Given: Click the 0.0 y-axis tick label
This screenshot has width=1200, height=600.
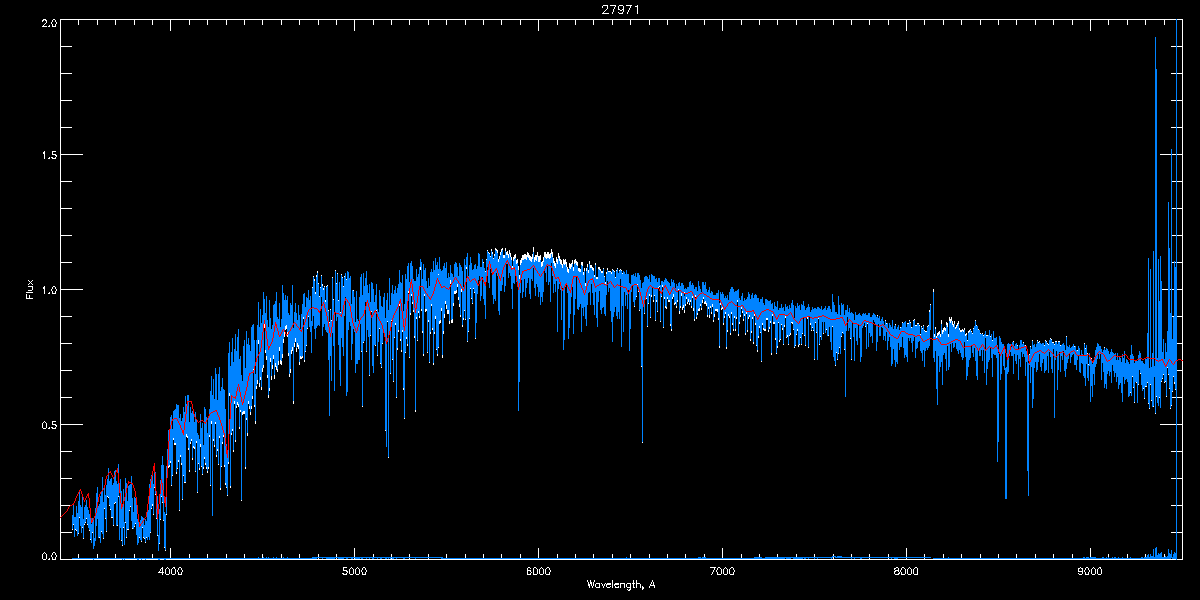Looking at the screenshot, I should (x=50, y=555).
